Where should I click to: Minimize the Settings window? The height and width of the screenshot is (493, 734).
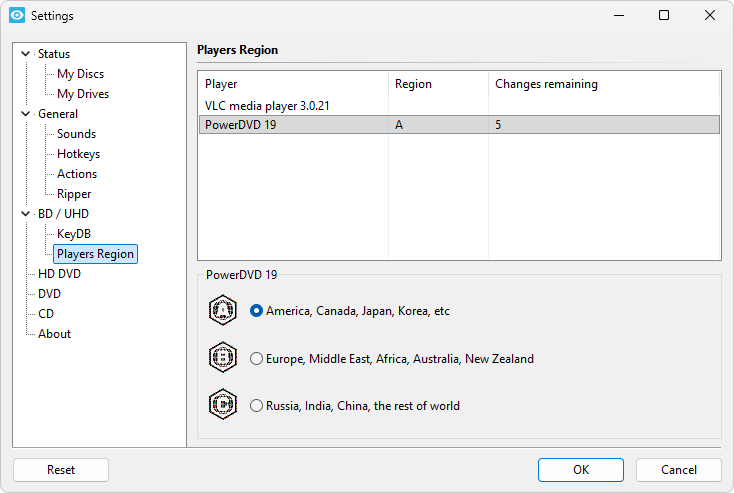[619, 15]
